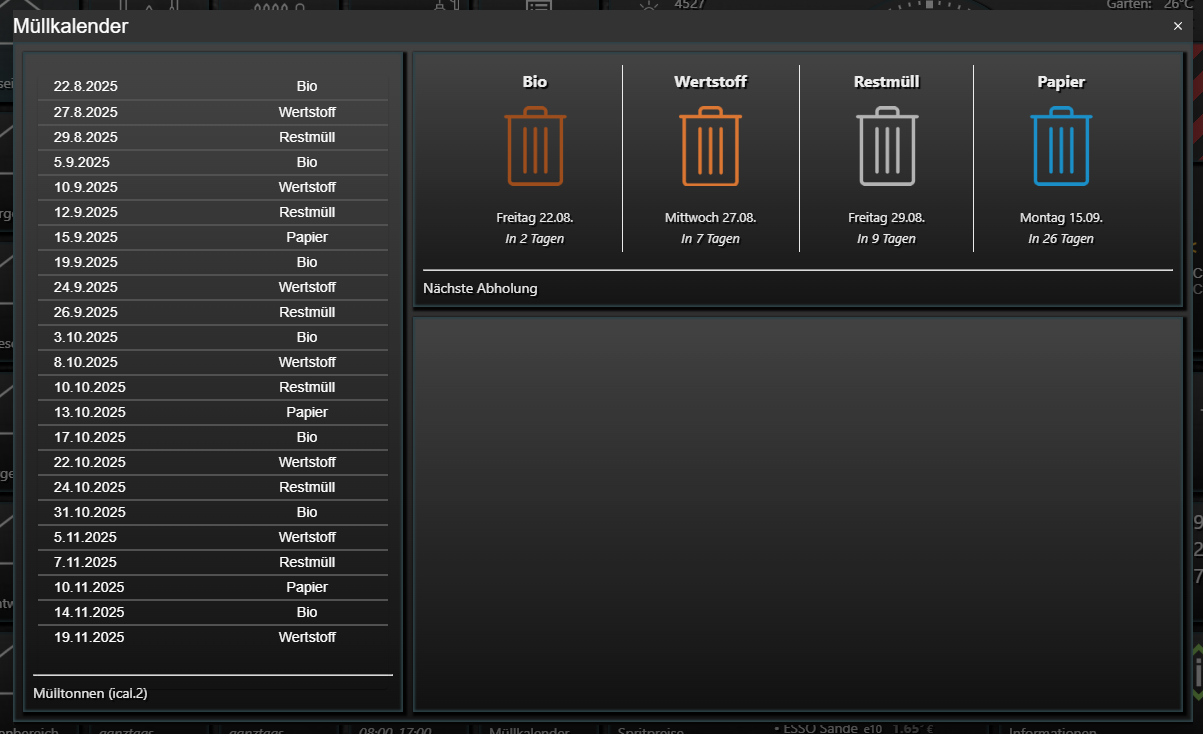Click the 'Freitag 29.08.' pickup date

(x=887, y=217)
